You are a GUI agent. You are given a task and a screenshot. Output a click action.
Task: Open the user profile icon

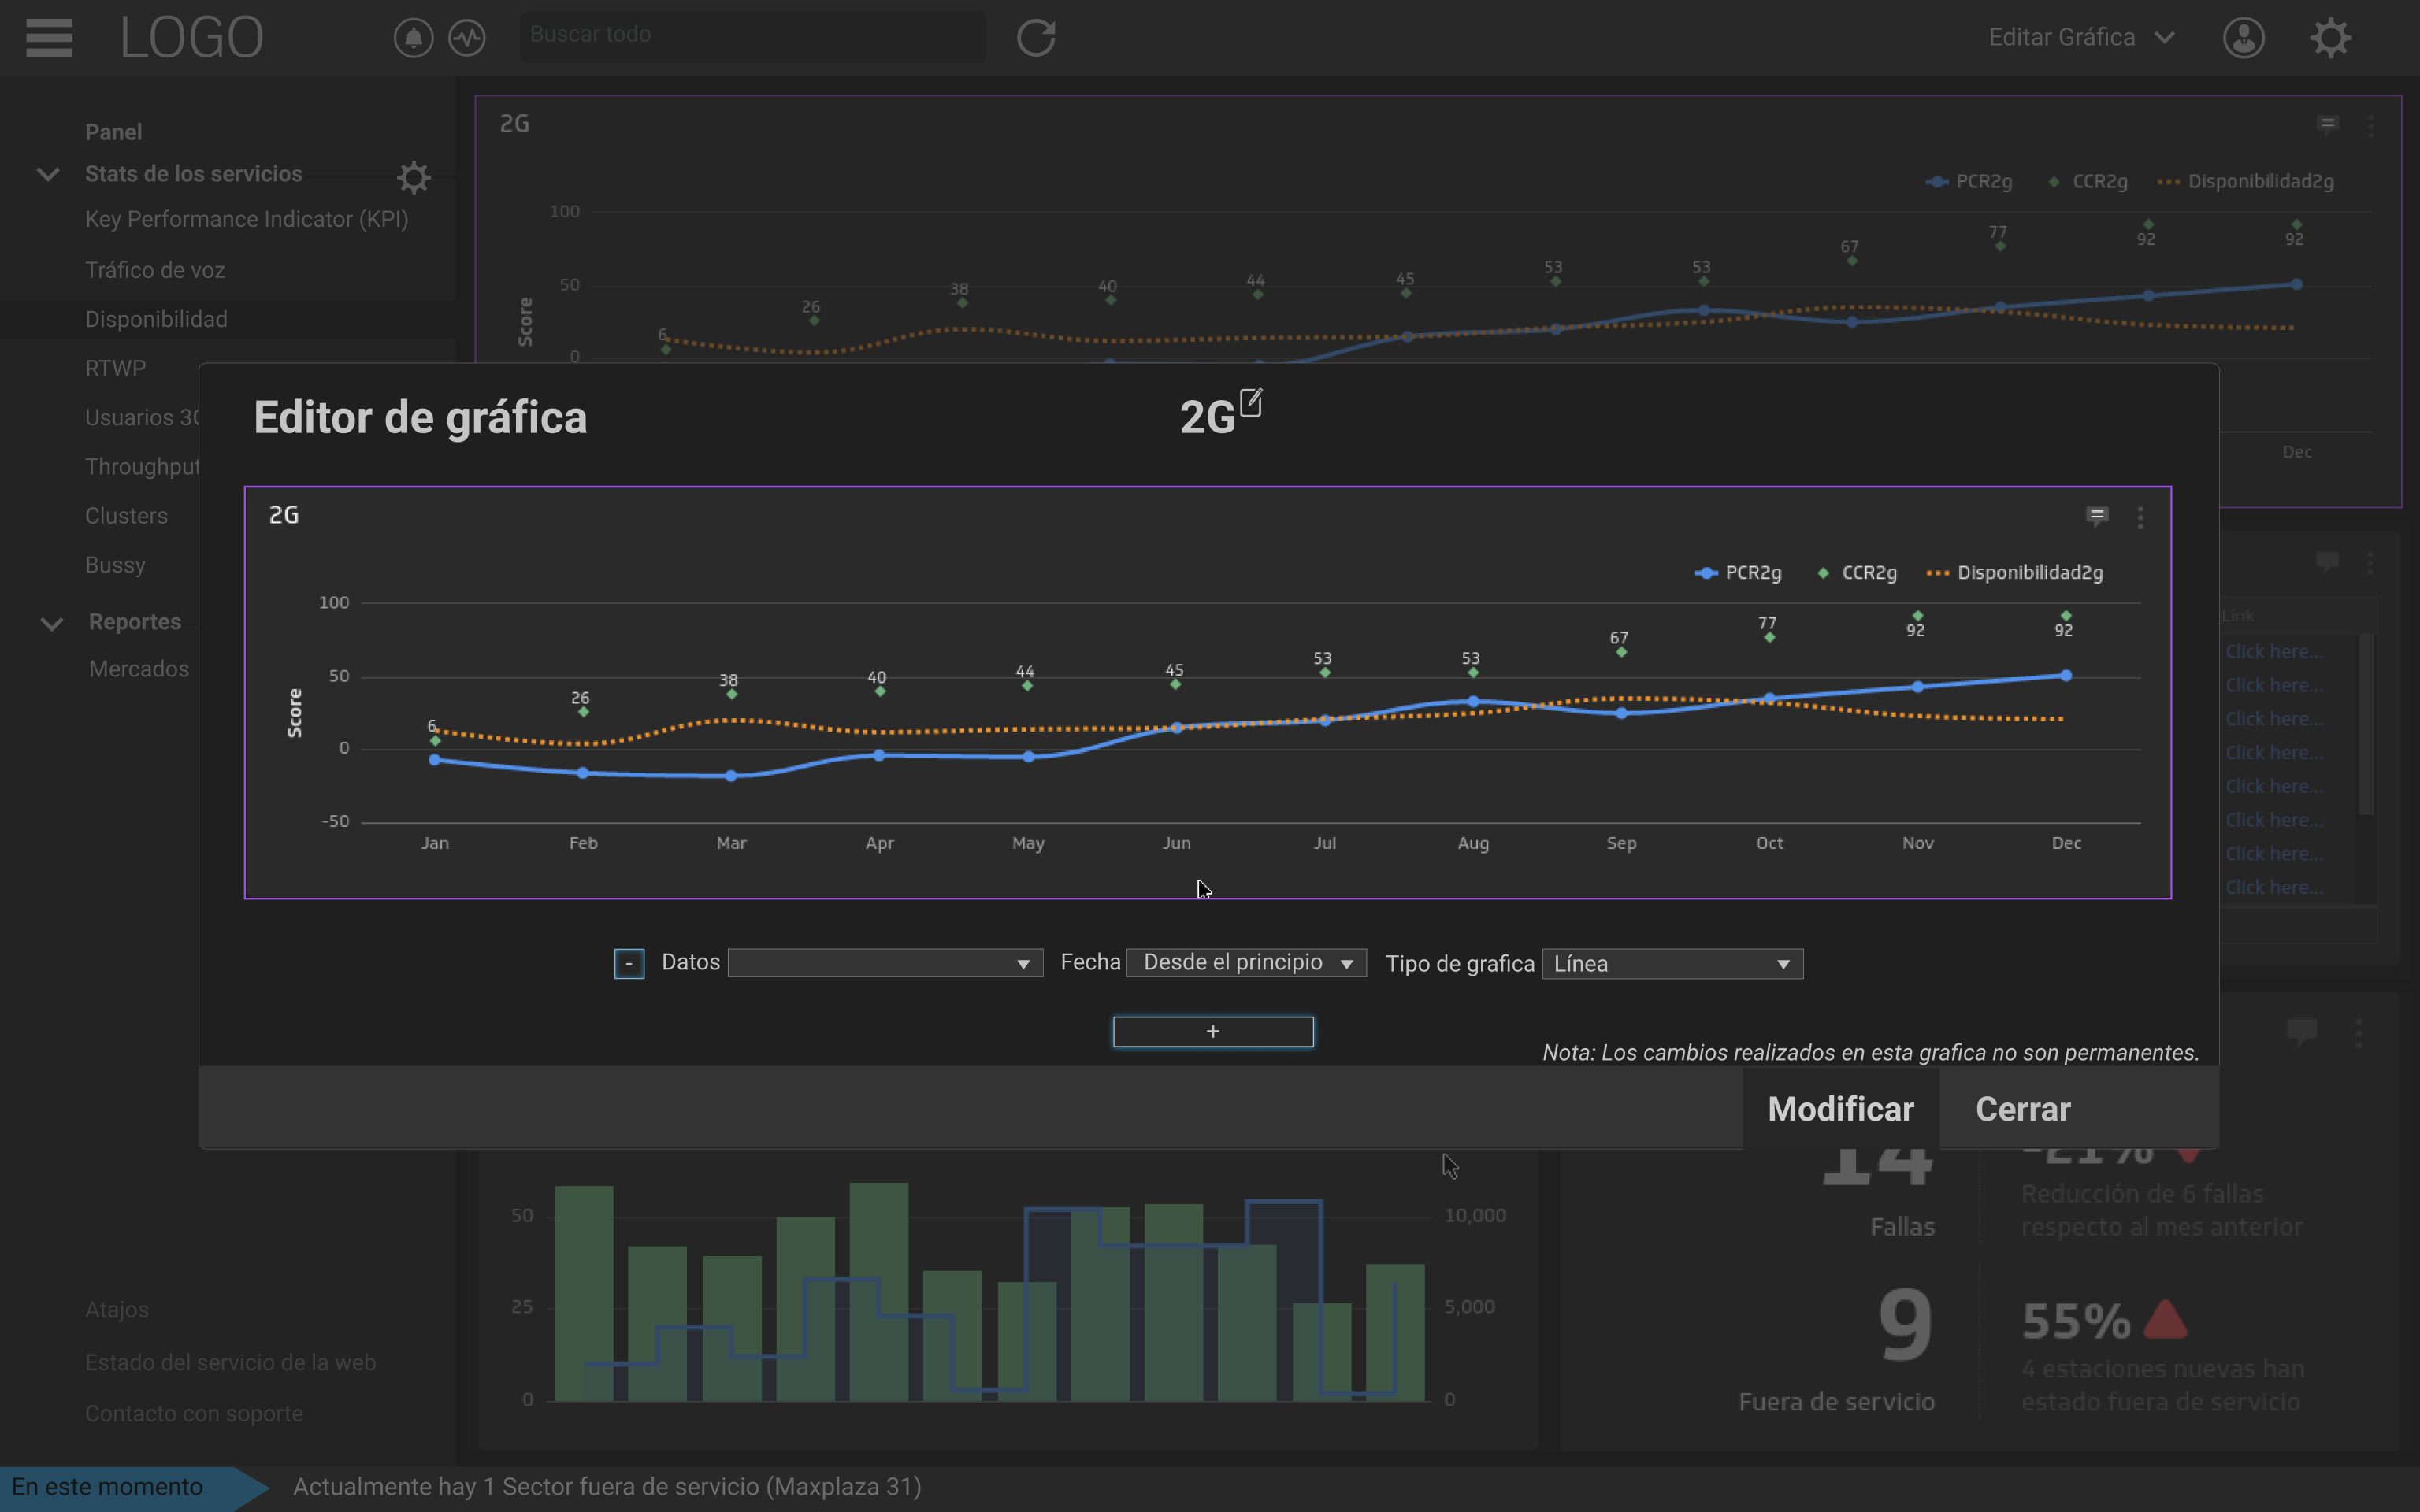click(x=2243, y=38)
